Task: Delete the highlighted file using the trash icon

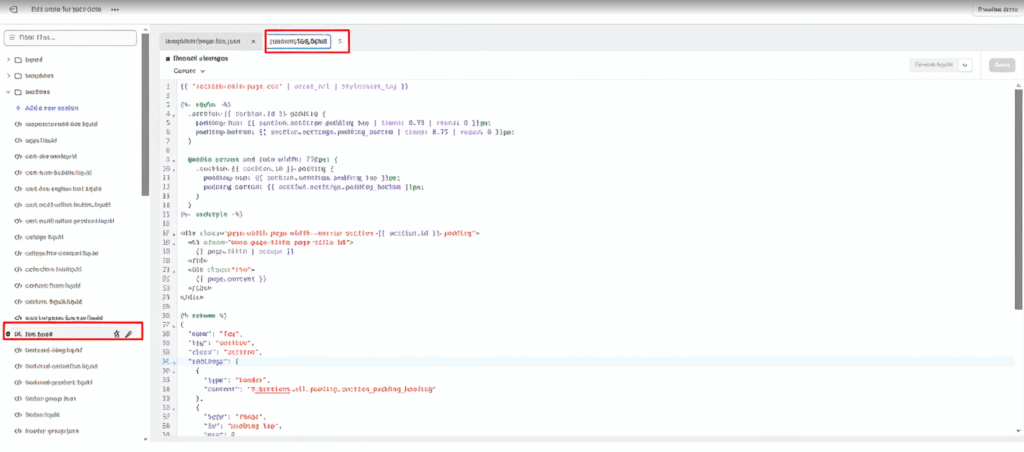Action: 117,333
